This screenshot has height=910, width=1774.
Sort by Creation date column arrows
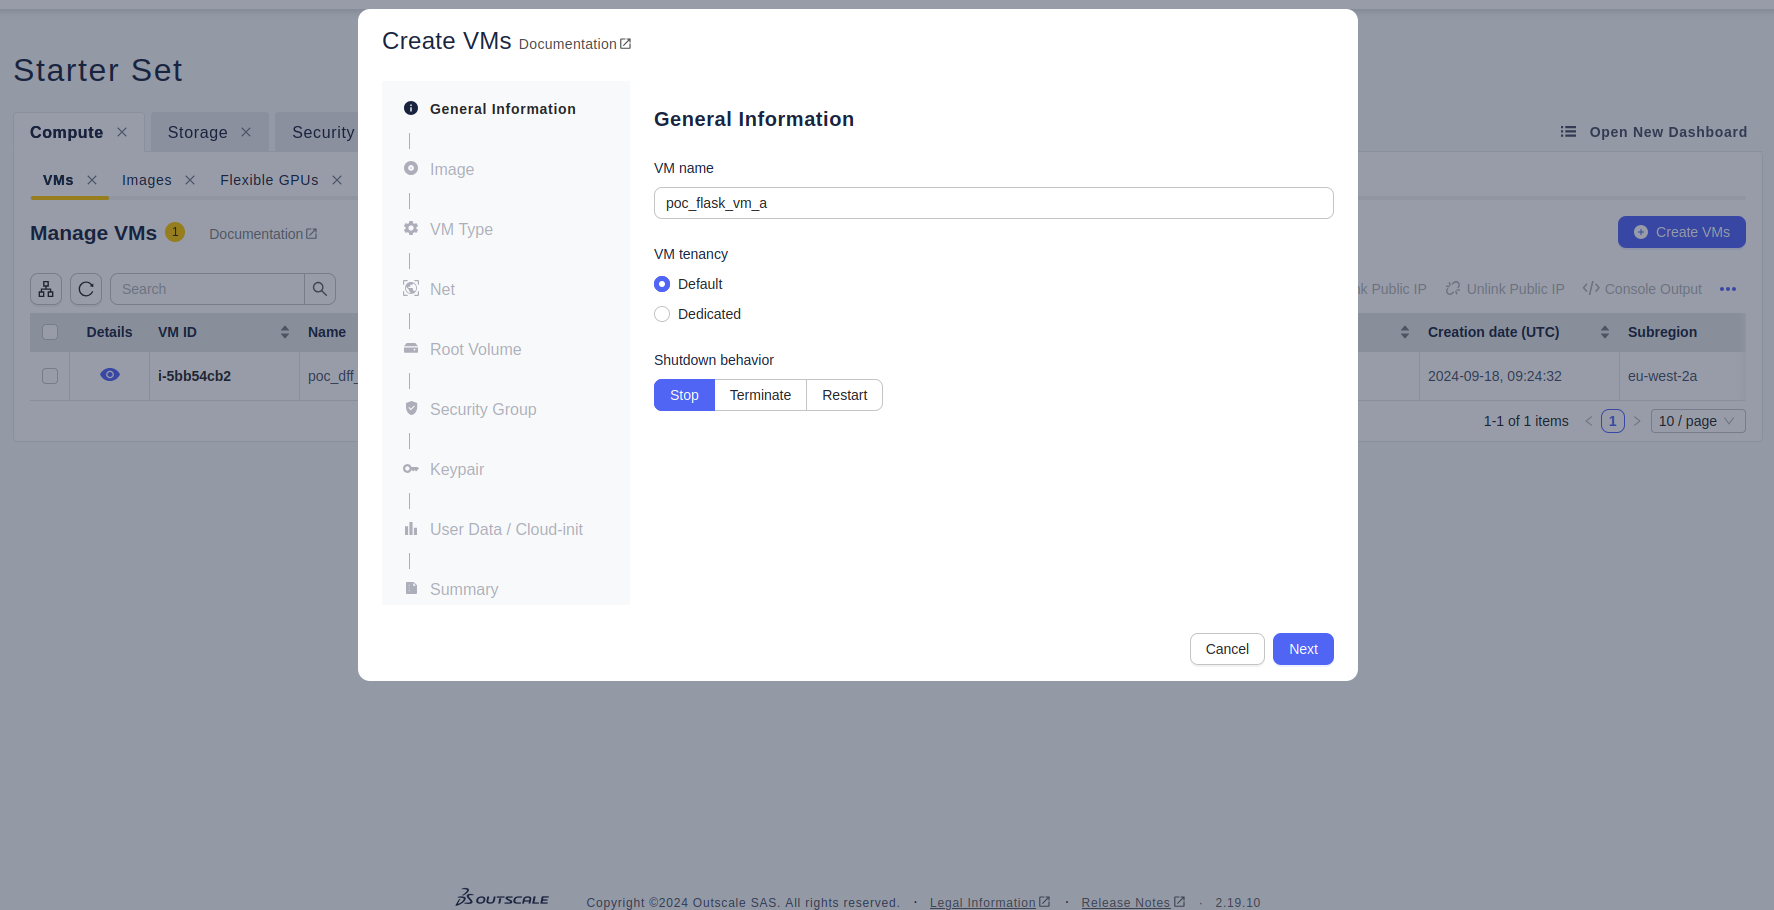point(1604,332)
